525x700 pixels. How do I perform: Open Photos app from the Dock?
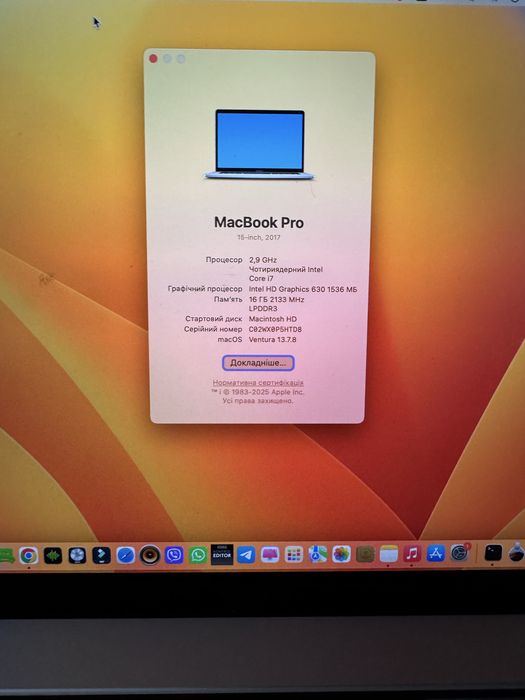pos(342,554)
